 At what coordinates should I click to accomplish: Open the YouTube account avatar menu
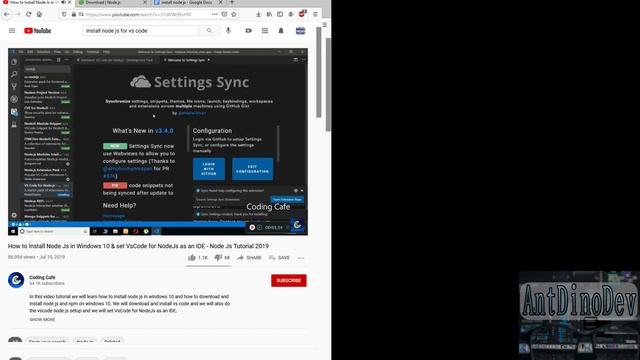pyautogui.click(x=300, y=31)
